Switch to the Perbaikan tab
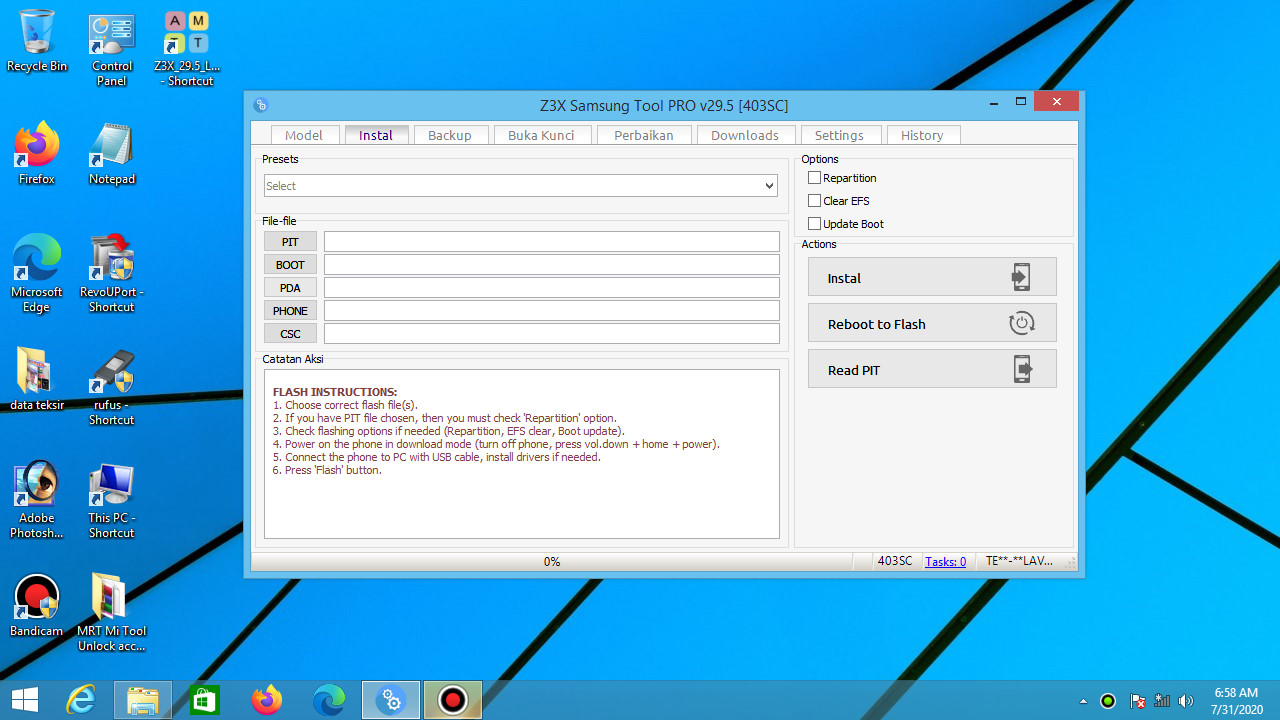Viewport: 1280px width, 720px height. 644,135
